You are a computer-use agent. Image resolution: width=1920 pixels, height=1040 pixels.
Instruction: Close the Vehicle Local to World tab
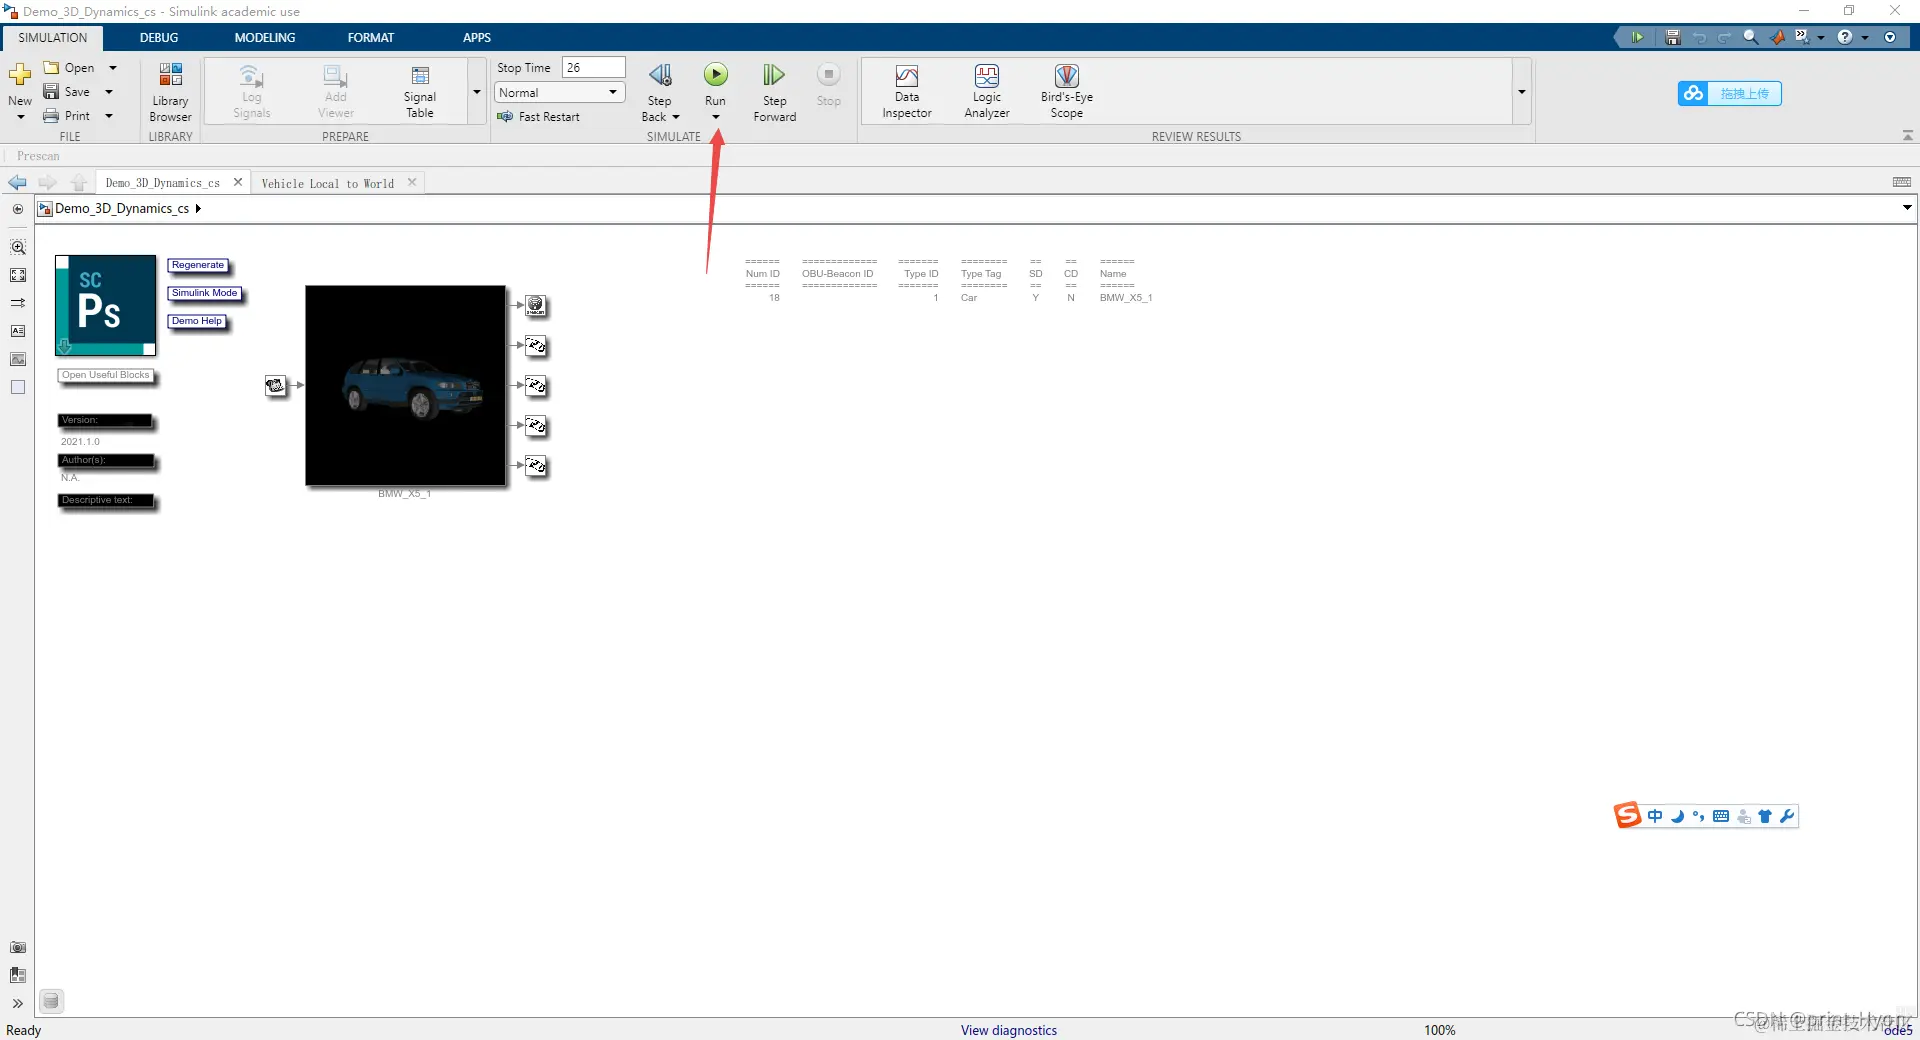[x=412, y=183]
